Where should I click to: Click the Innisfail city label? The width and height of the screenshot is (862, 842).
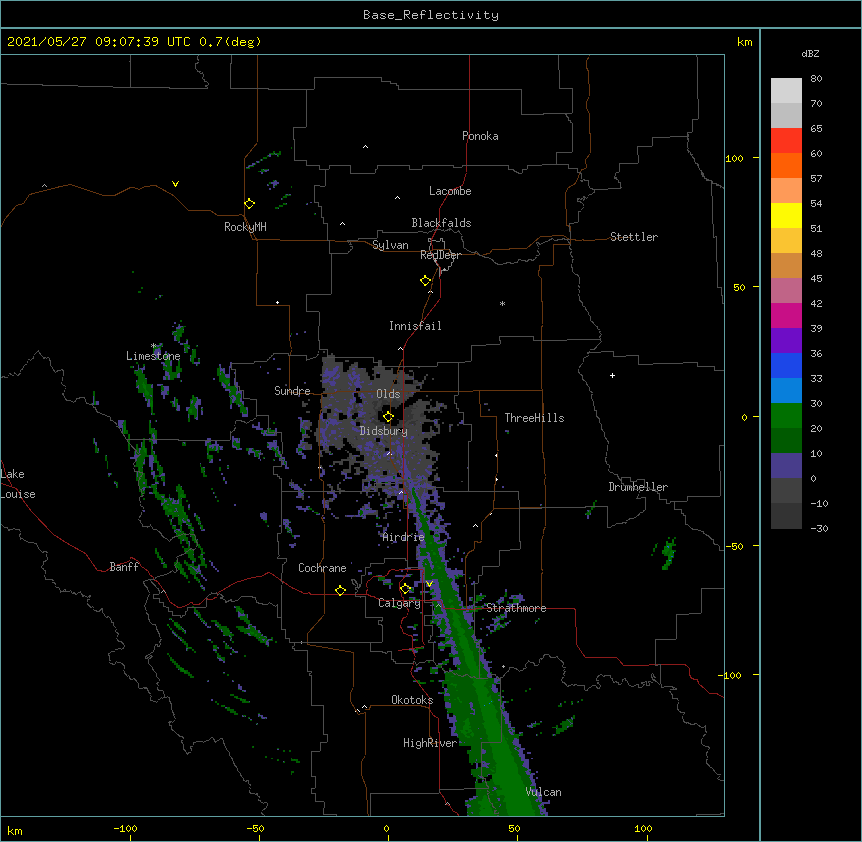415,326
